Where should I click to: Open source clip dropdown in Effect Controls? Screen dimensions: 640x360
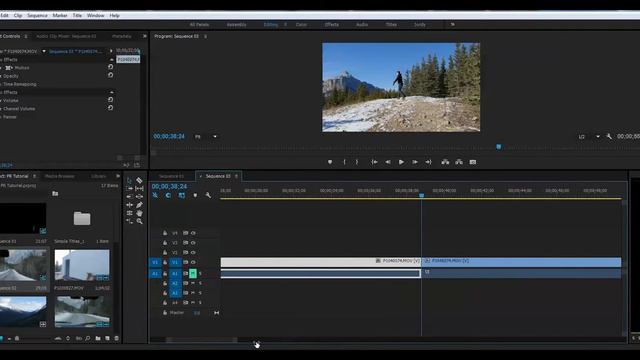44,51
